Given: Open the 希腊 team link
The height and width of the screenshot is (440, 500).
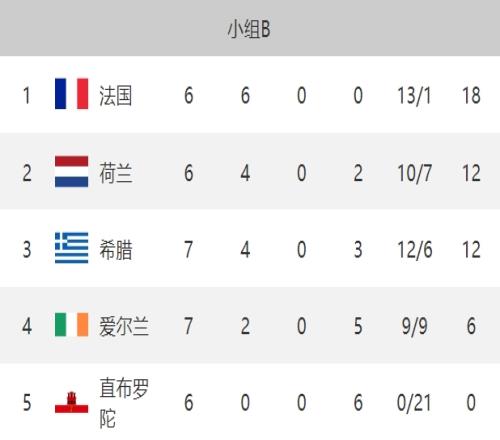Looking at the screenshot, I should tap(116, 249).
